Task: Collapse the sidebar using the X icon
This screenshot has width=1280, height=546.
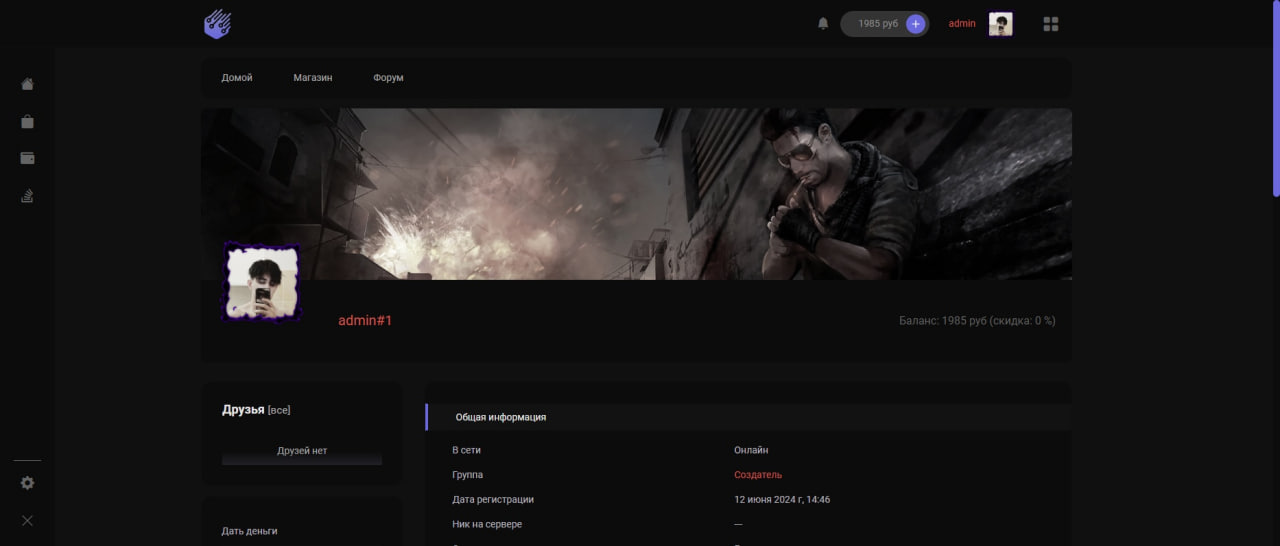Action: tap(28, 520)
